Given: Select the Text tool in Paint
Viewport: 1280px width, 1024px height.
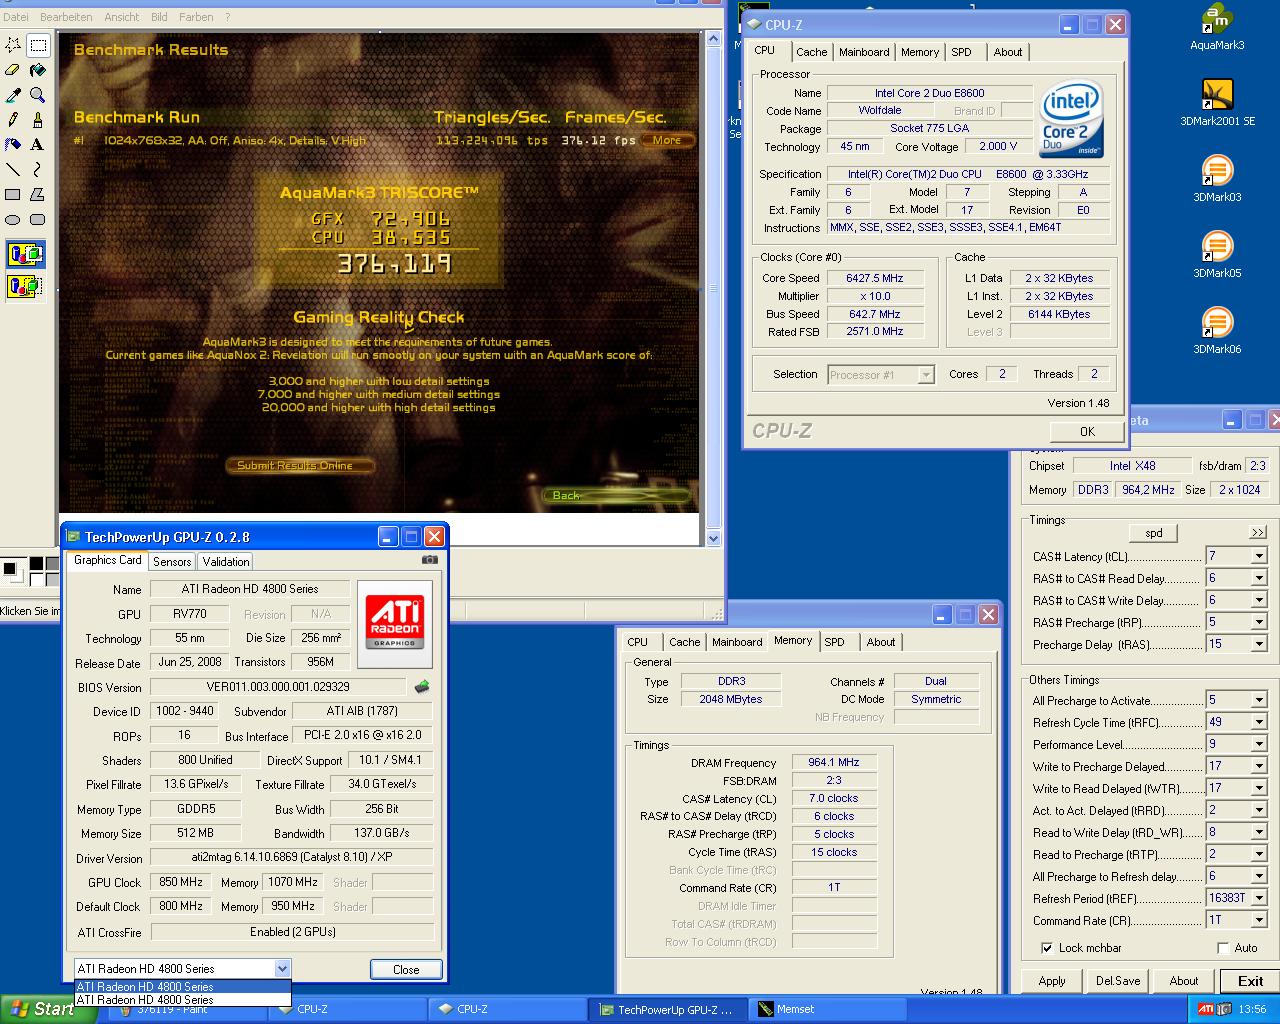Looking at the screenshot, I should [38, 145].
